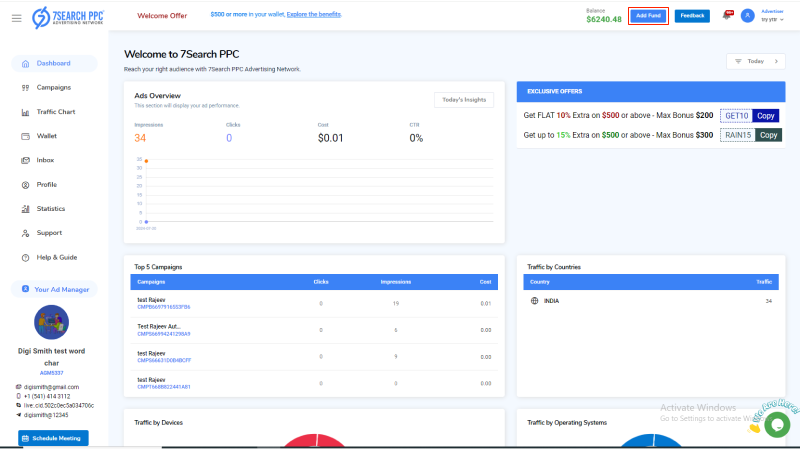Click the Statistics icon

pyautogui.click(x=26, y=209)
